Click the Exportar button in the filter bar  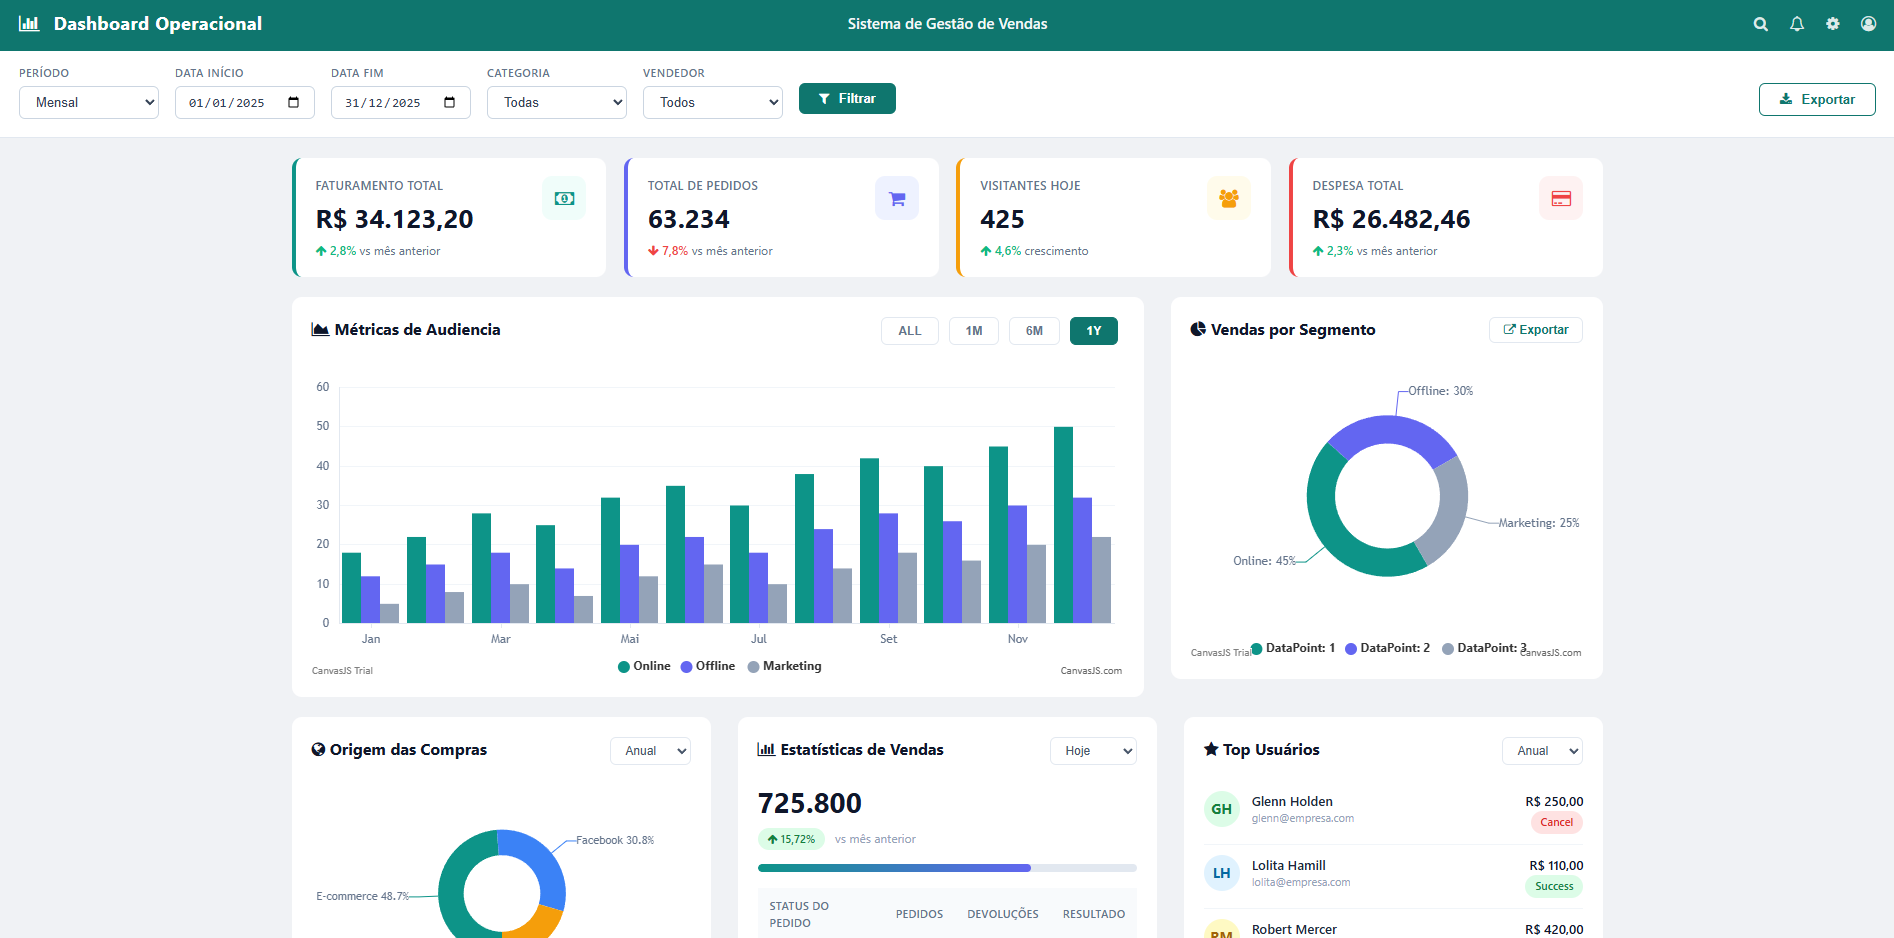pos(1817,99)
